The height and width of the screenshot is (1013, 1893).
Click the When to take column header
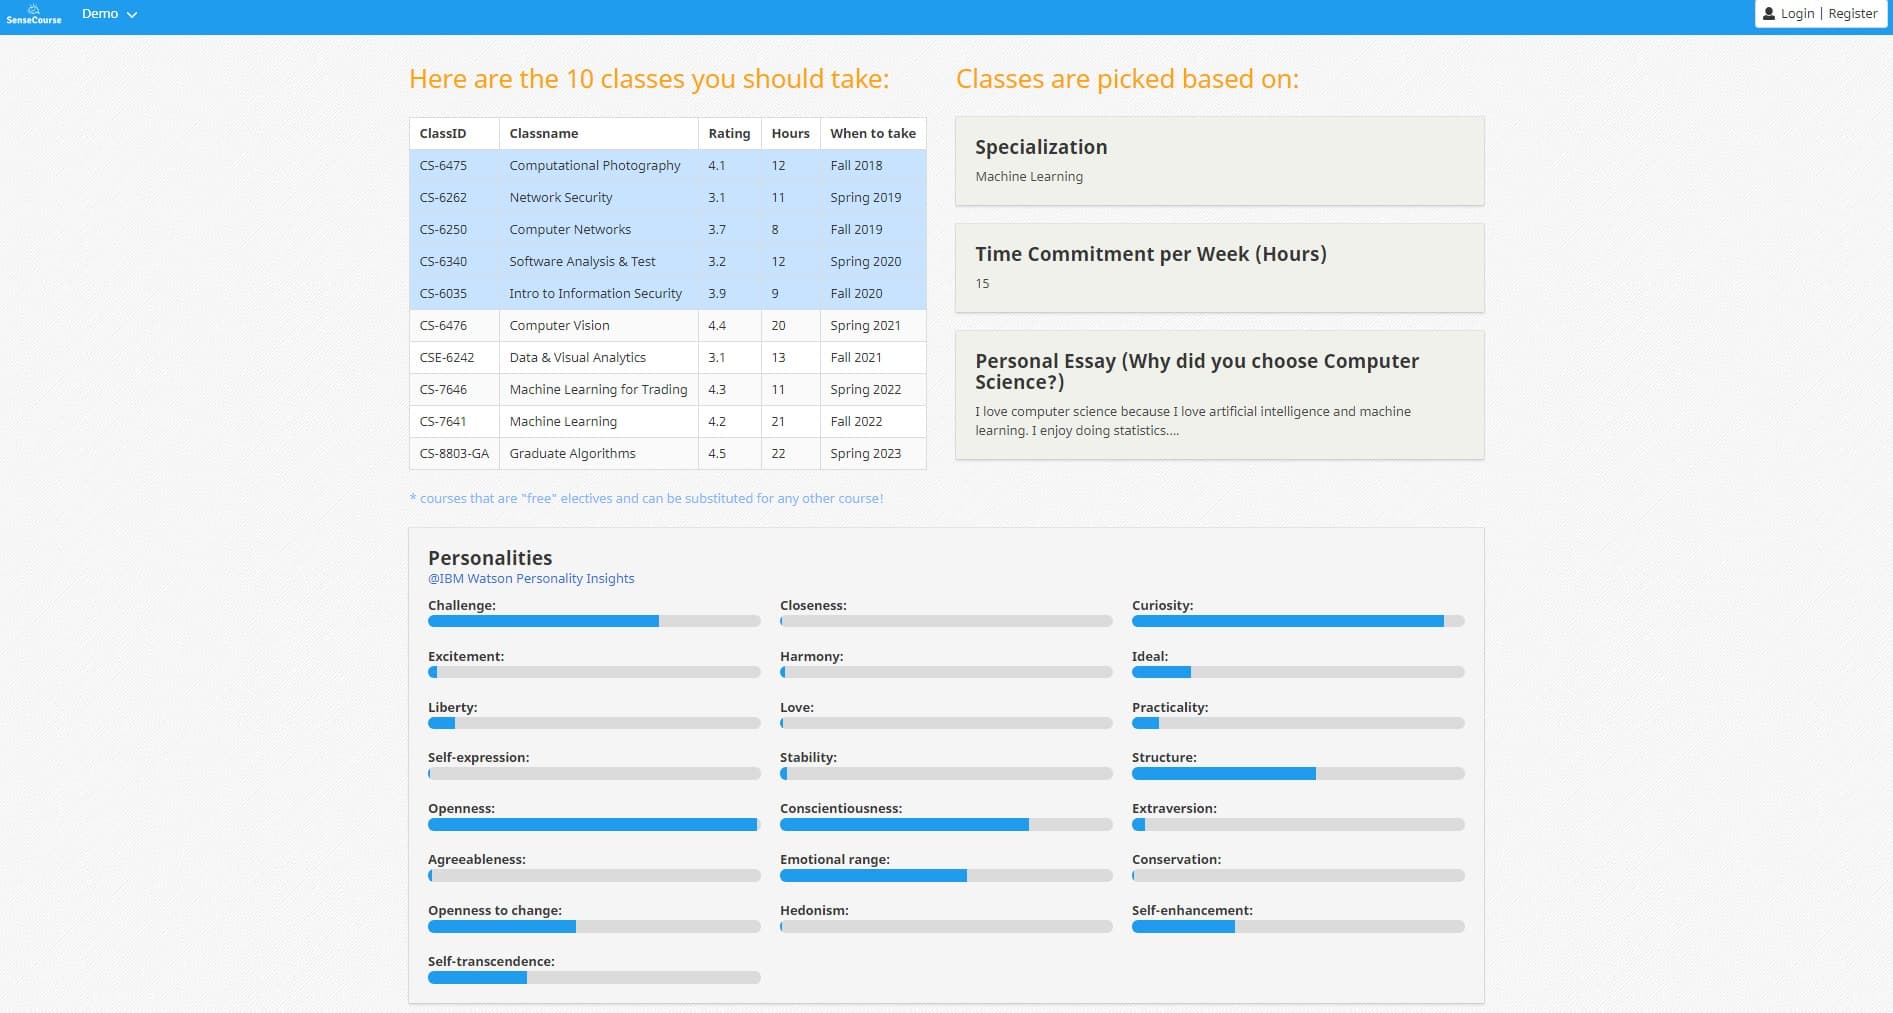(872, 134)
